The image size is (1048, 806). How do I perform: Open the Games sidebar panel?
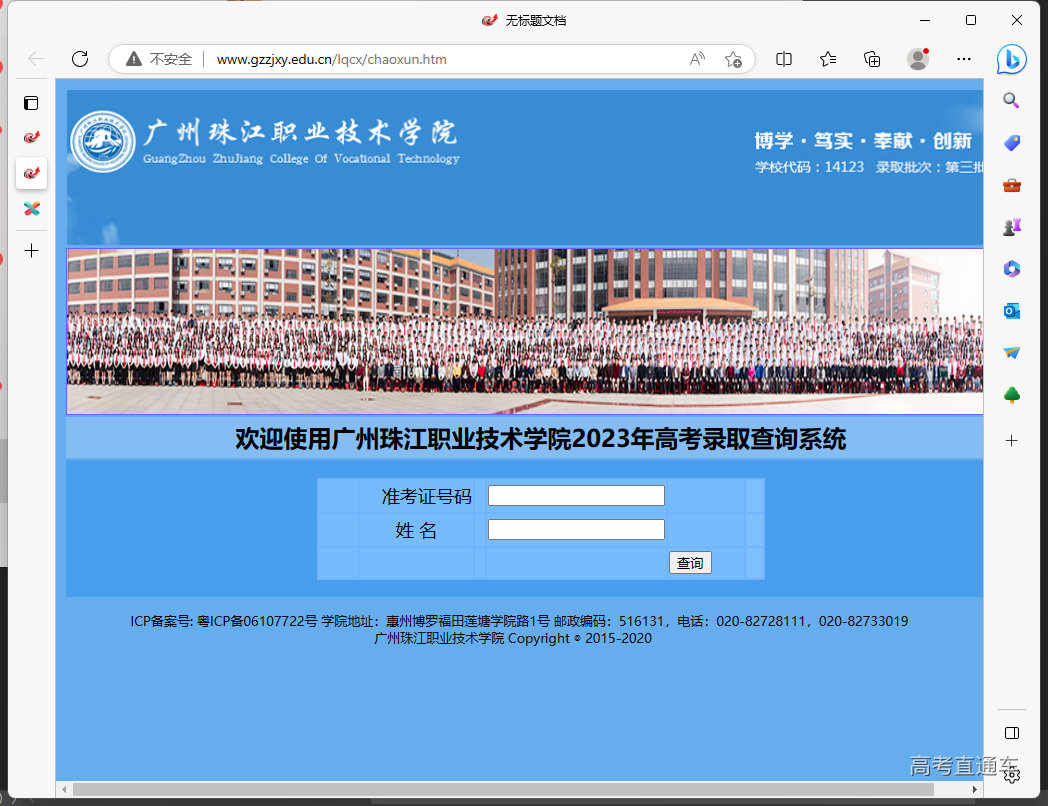coord(1011,226)
